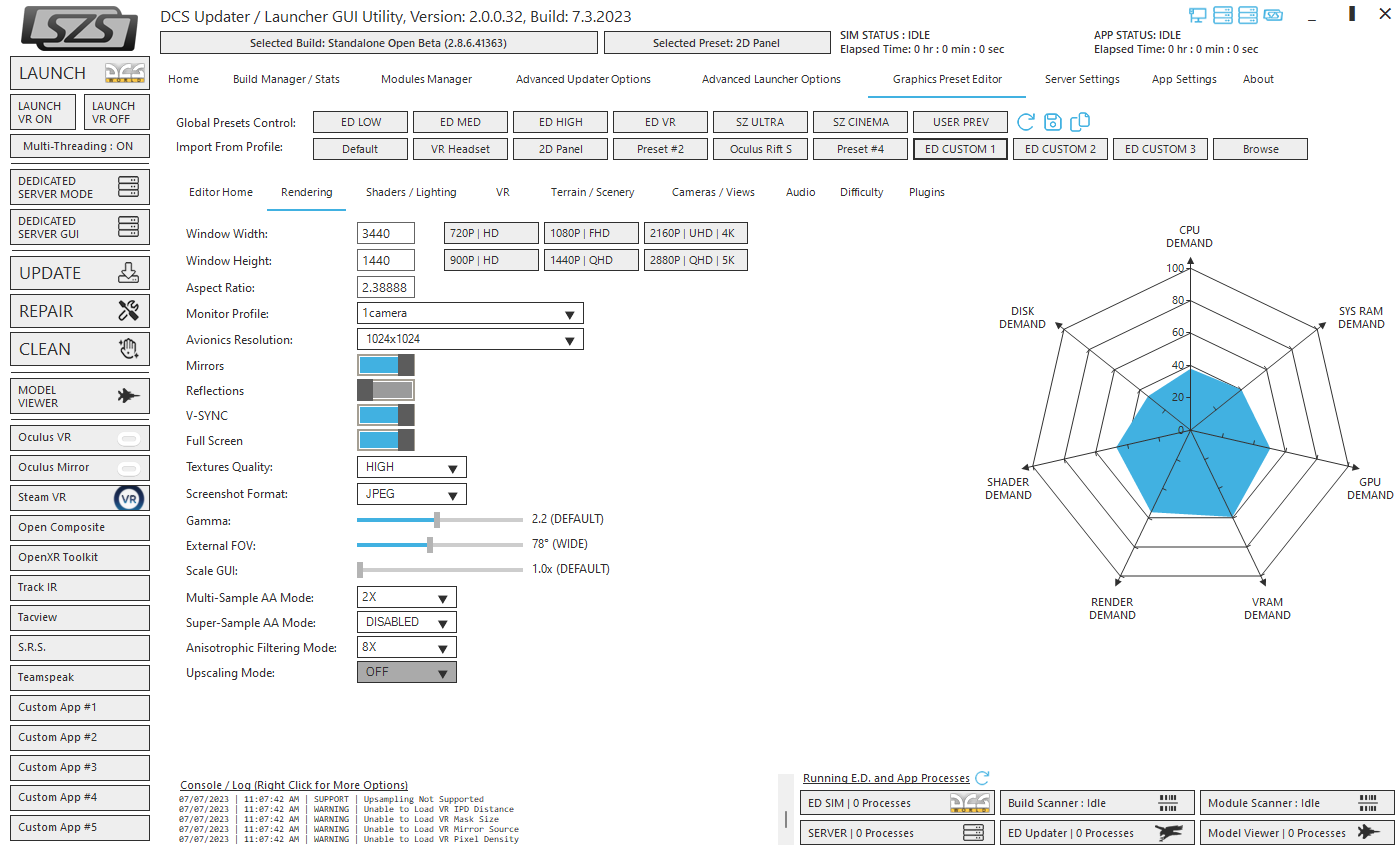Image resolution: width=1400 pixels, height=850 pixels.
Task: Open the Monitor Profile dropdown
Action: 470,314
